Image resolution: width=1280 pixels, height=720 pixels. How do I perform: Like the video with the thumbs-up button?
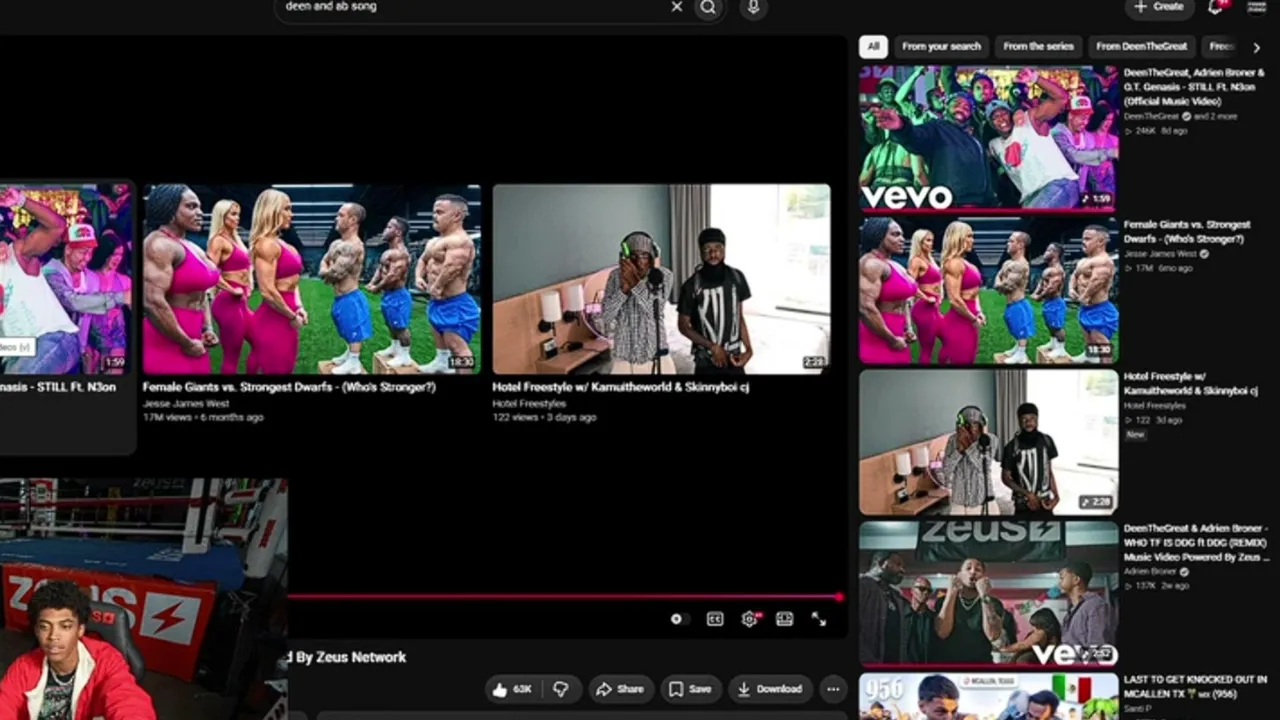pyautogui.click(x=512, y=689)
